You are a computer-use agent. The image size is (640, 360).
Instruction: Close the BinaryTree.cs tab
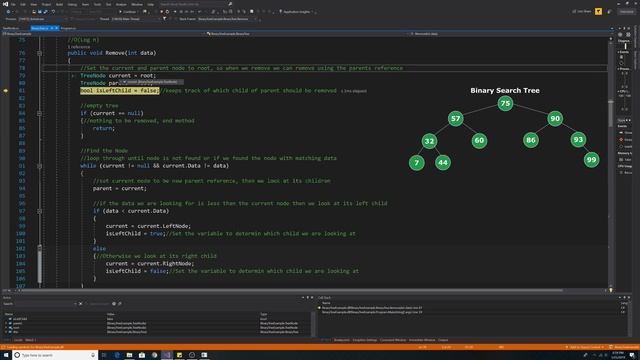point(57,28)
